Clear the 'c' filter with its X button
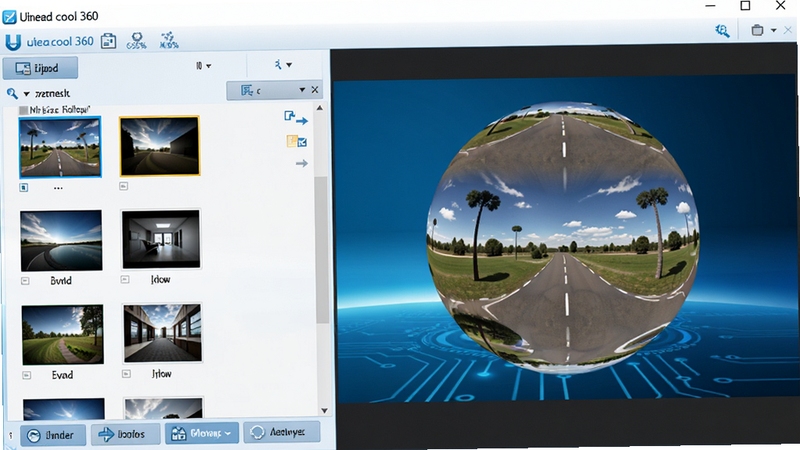This screenshot has width=800, height=450. click(315, 90)
